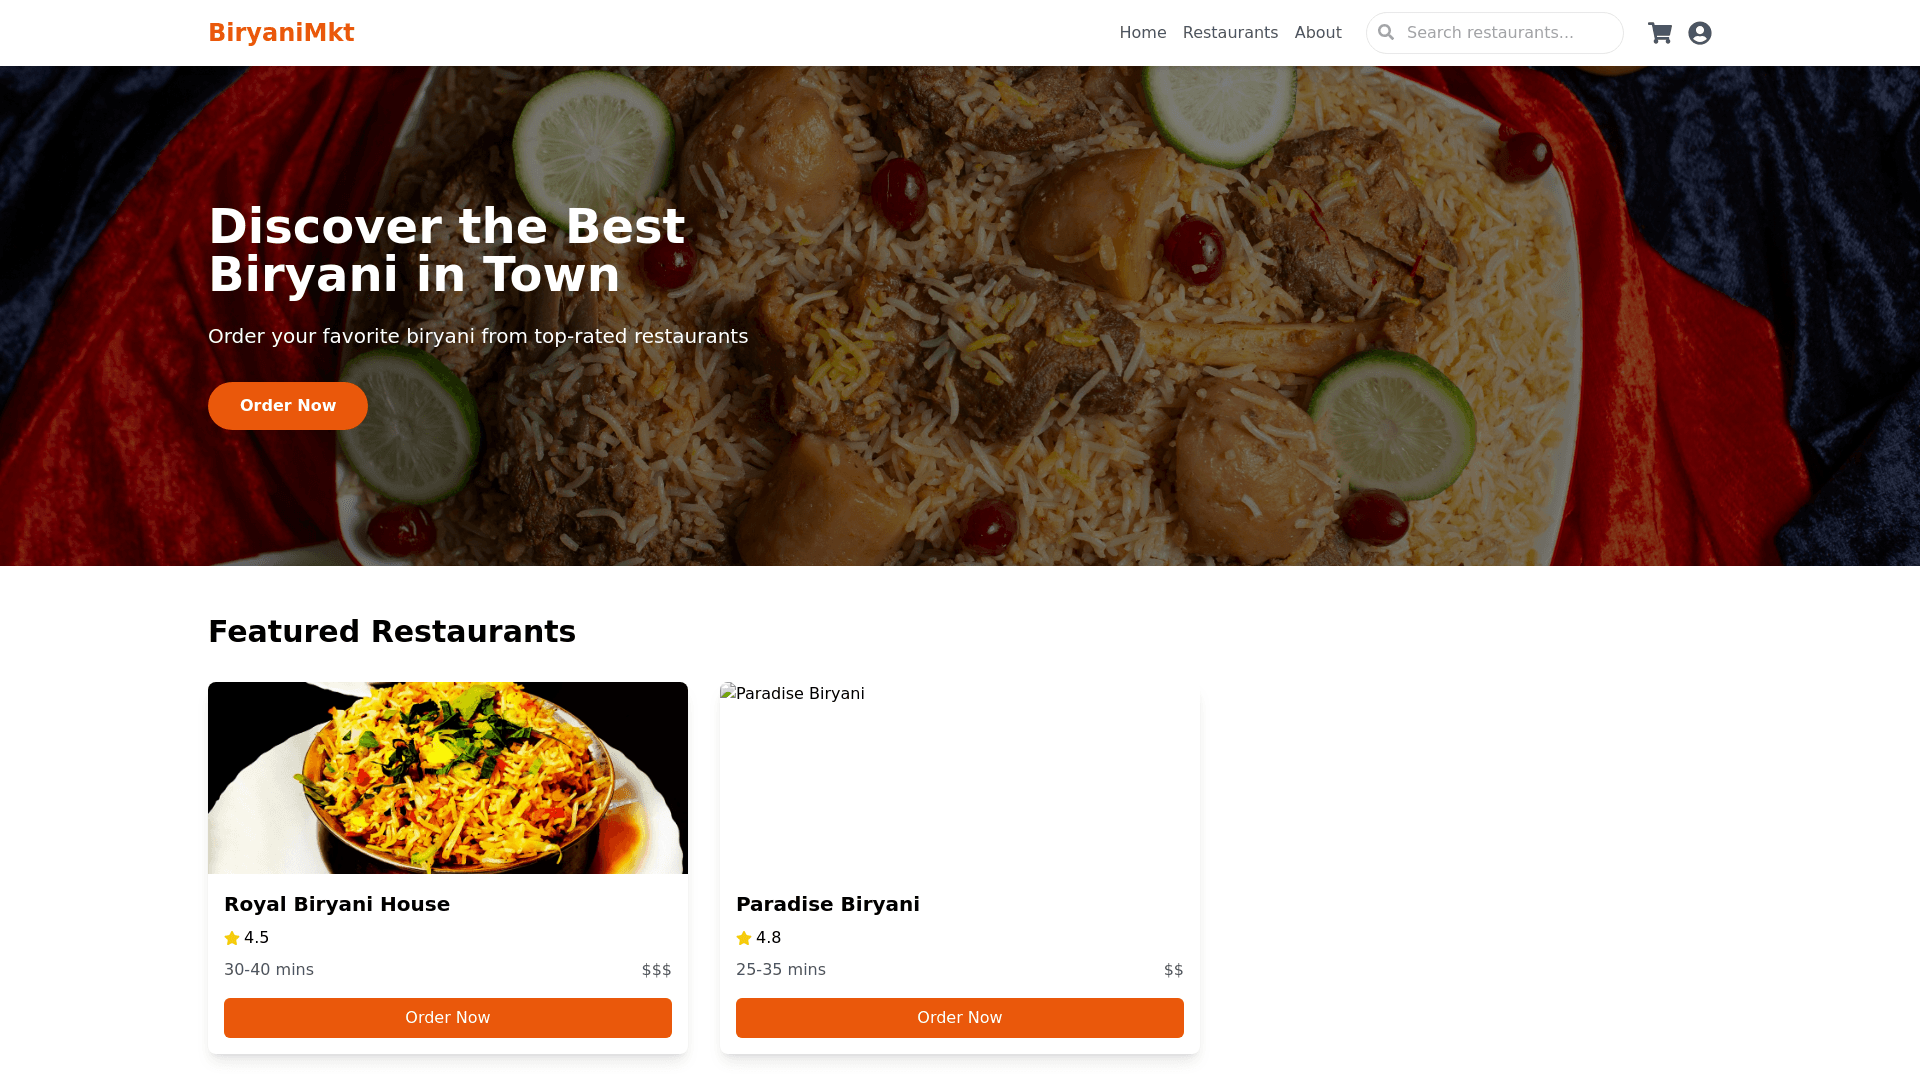Focus the Search restaurants input field
The height and width of the screenshot is (1080, 1920).
pyautogui.click(x=1495, y=33)
